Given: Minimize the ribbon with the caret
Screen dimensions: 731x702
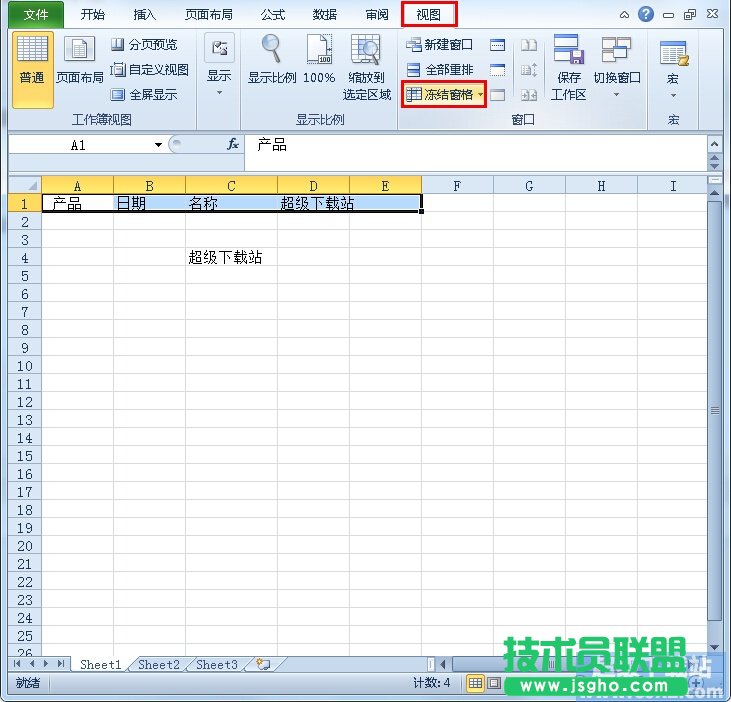Looking at the screenshot, I should pos(624,15).
